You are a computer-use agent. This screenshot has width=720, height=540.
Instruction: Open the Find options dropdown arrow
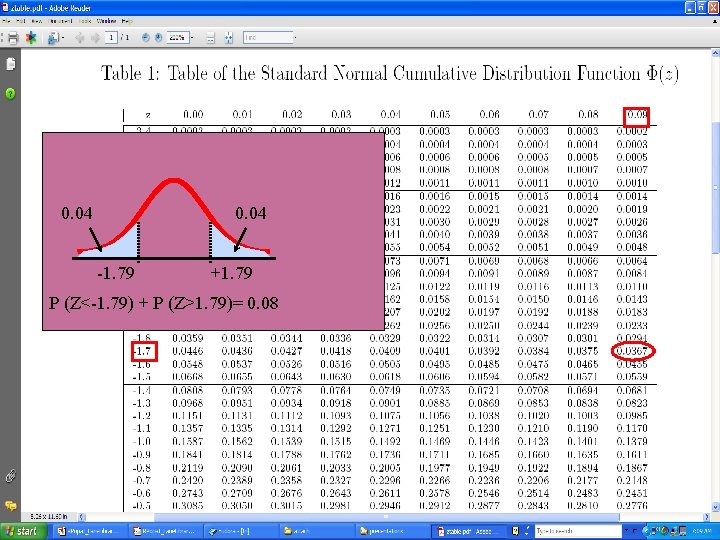(295, 38)
